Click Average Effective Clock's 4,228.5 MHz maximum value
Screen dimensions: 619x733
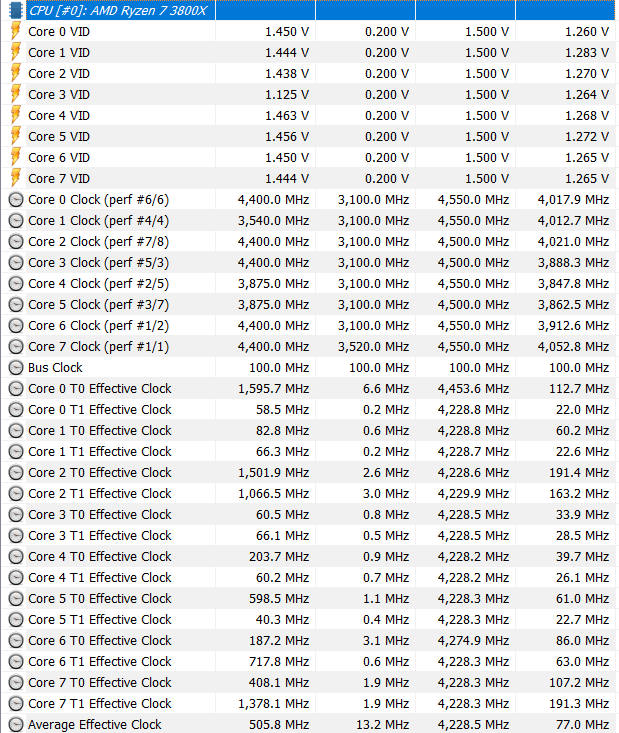click(x=473, y=724)
